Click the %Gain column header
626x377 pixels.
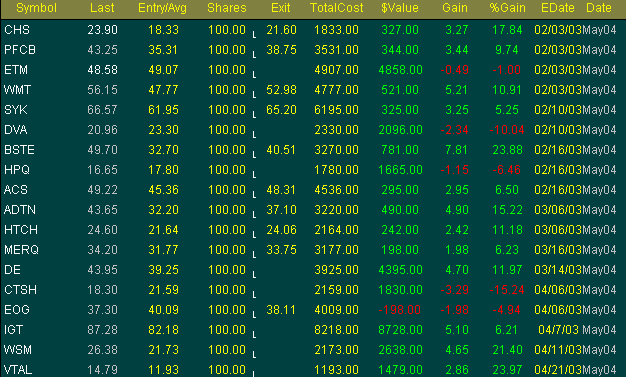[x=507, y=8]
